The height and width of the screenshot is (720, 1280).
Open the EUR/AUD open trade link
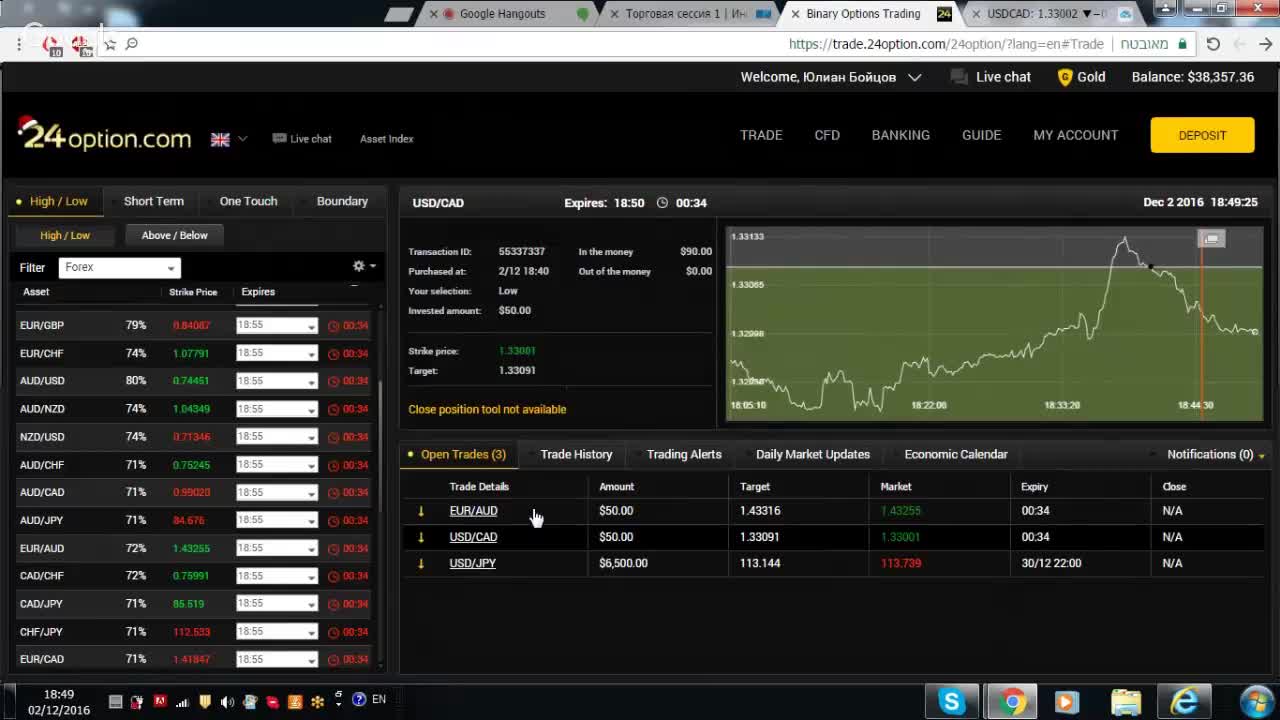[x=473, y=511]
